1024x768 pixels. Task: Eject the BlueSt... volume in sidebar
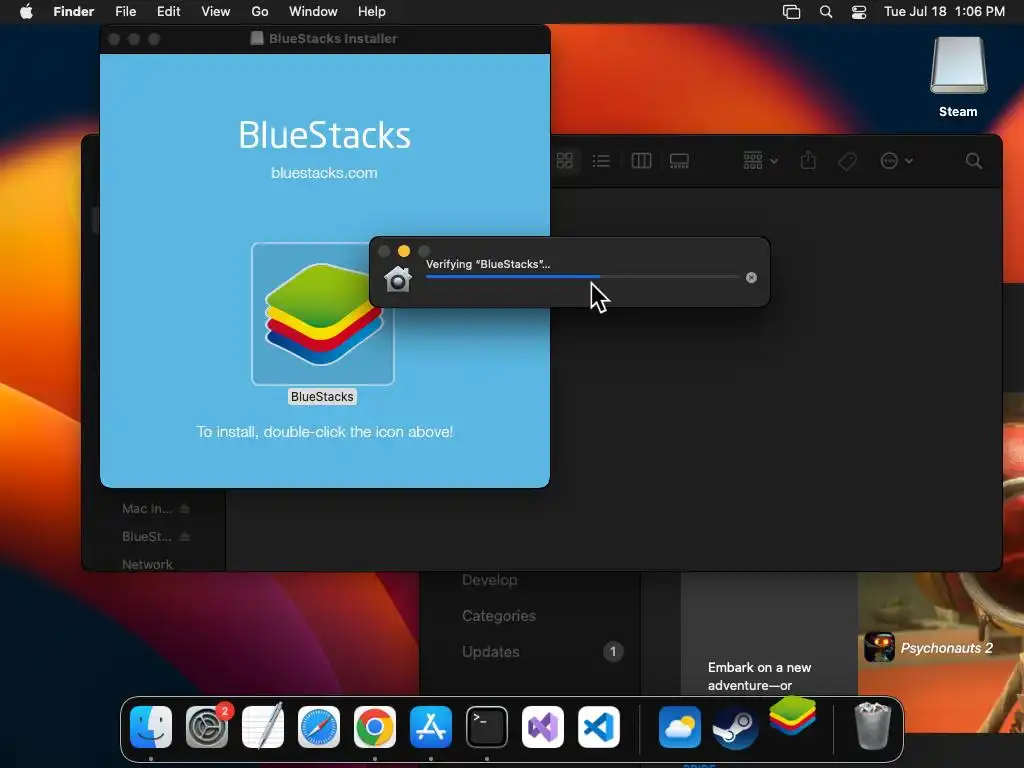(x=185, y=536)
